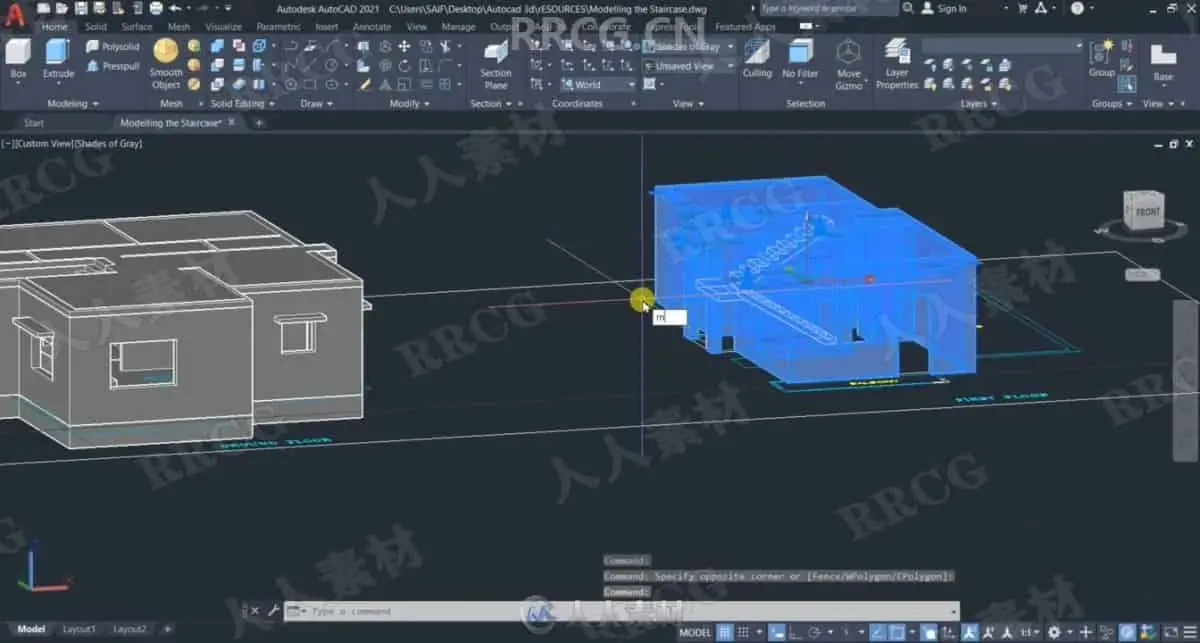Toggle the Culling selection option
The height and width of the screenshot is (643, 1200).
click(x=757, y=58)
